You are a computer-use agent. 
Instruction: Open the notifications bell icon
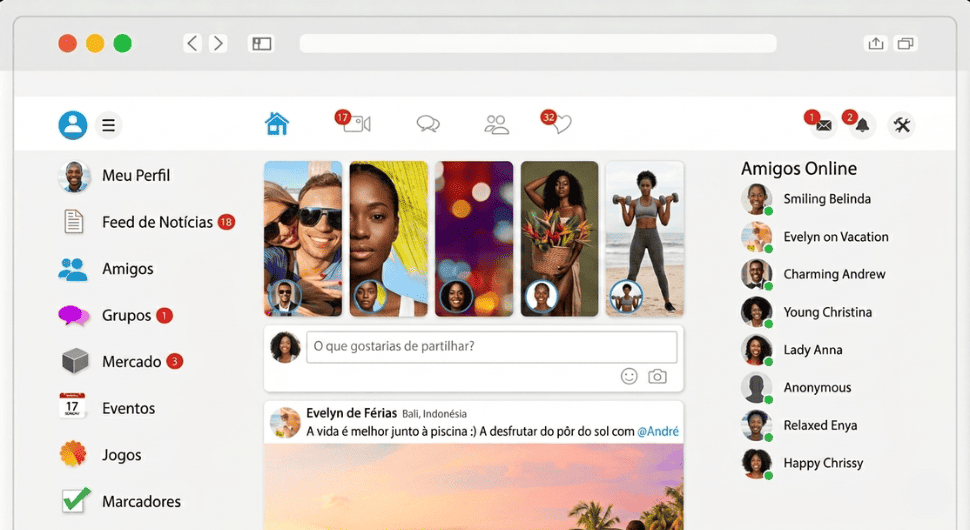pyautogui.click(x=861, y=124)
